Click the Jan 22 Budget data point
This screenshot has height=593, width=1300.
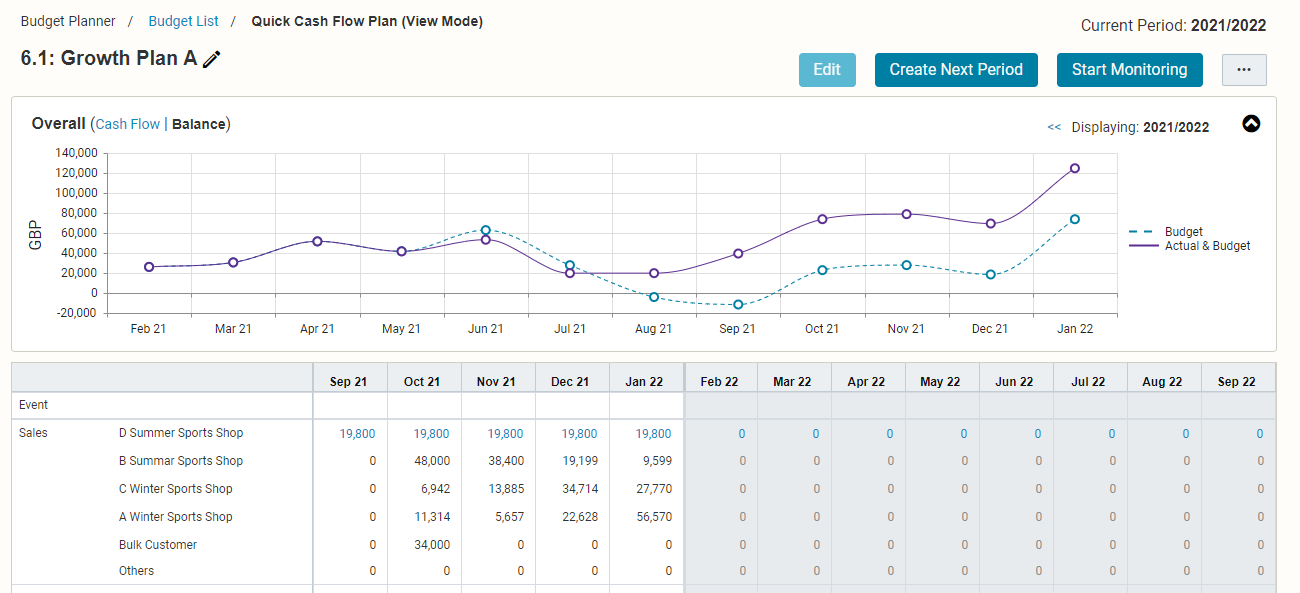pos(1075,219)
